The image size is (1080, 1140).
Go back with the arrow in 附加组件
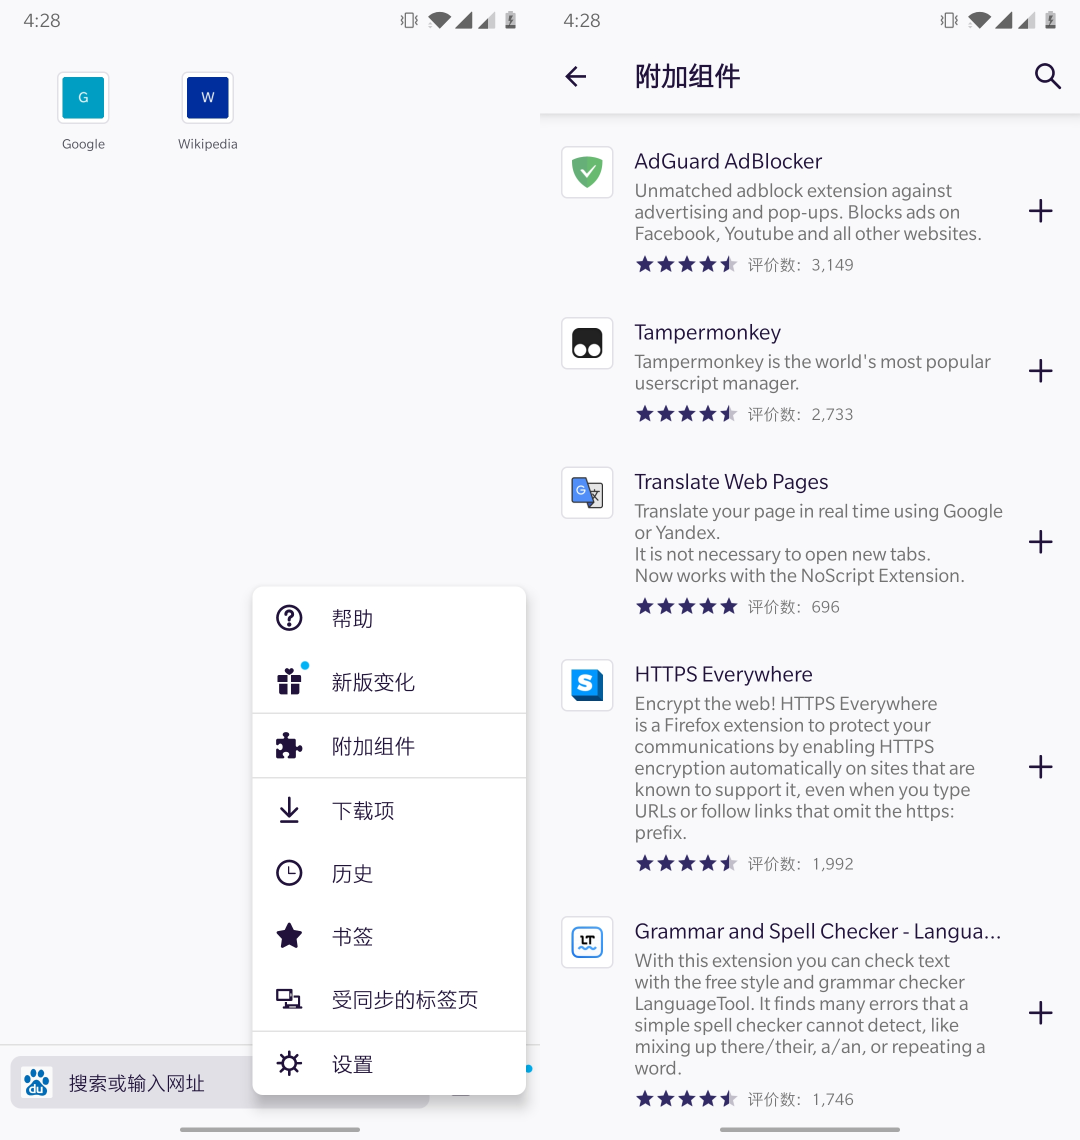pos(575,76)
